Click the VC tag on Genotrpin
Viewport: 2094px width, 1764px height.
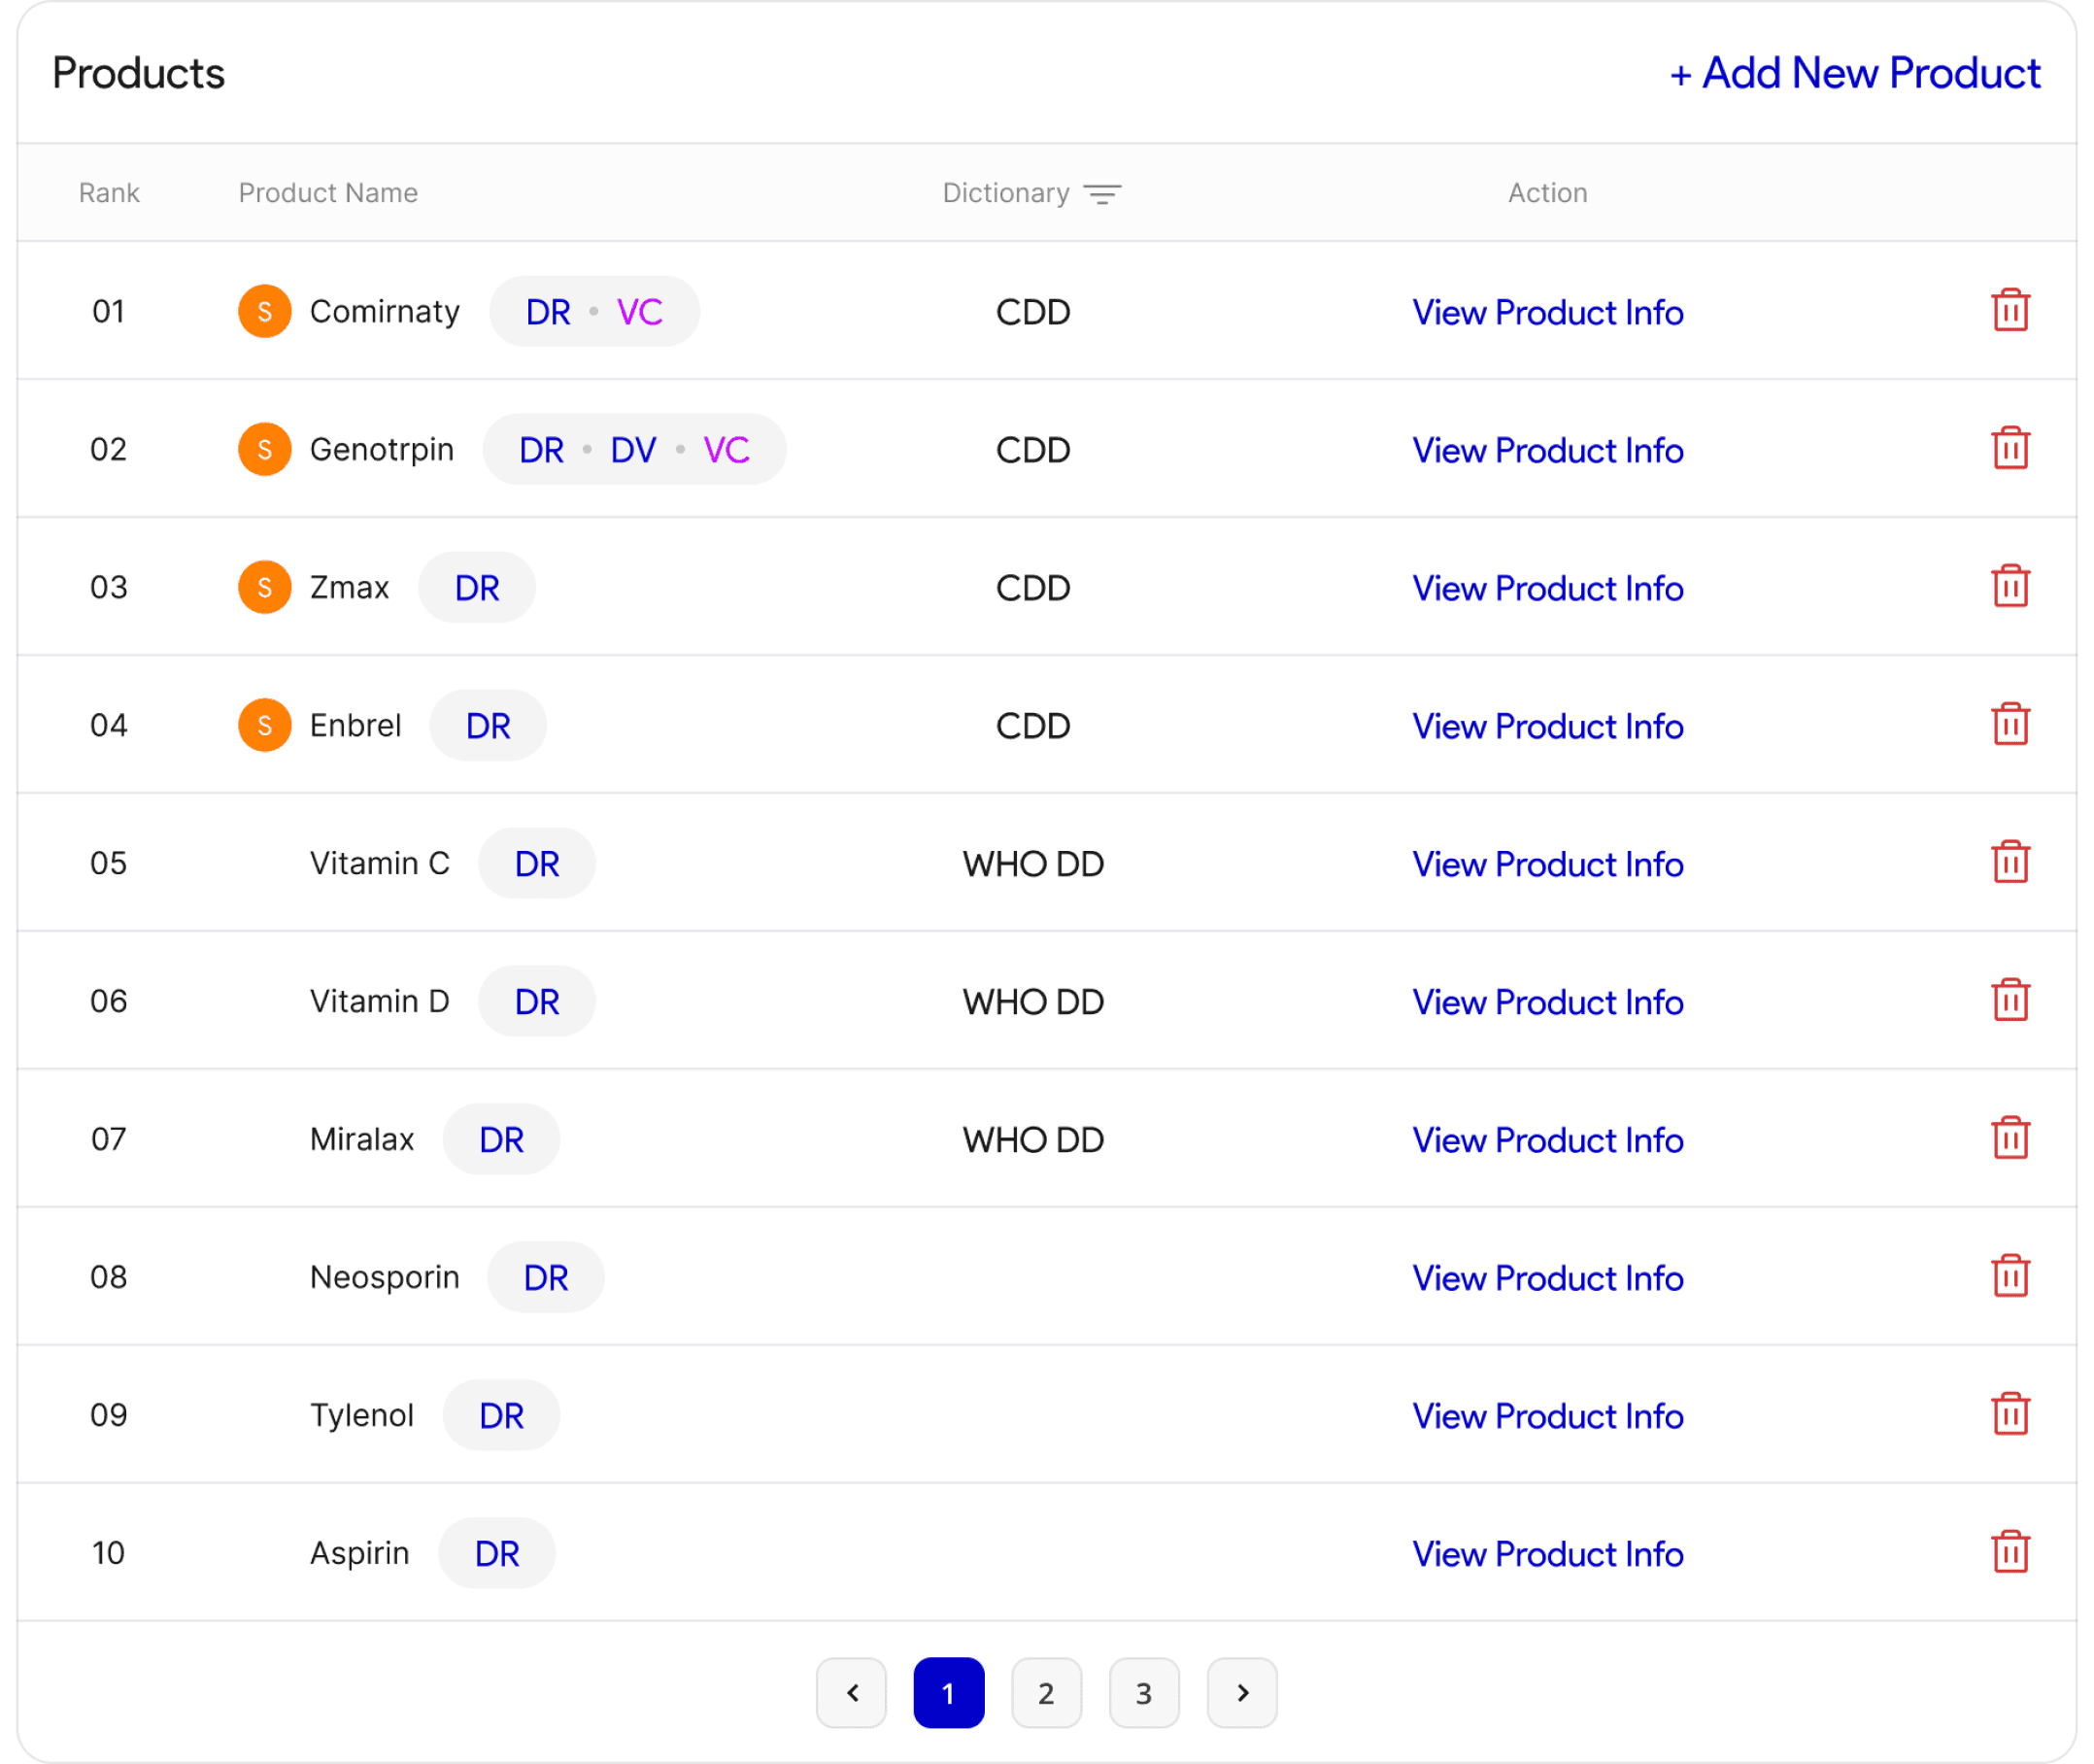pos(726,450)
